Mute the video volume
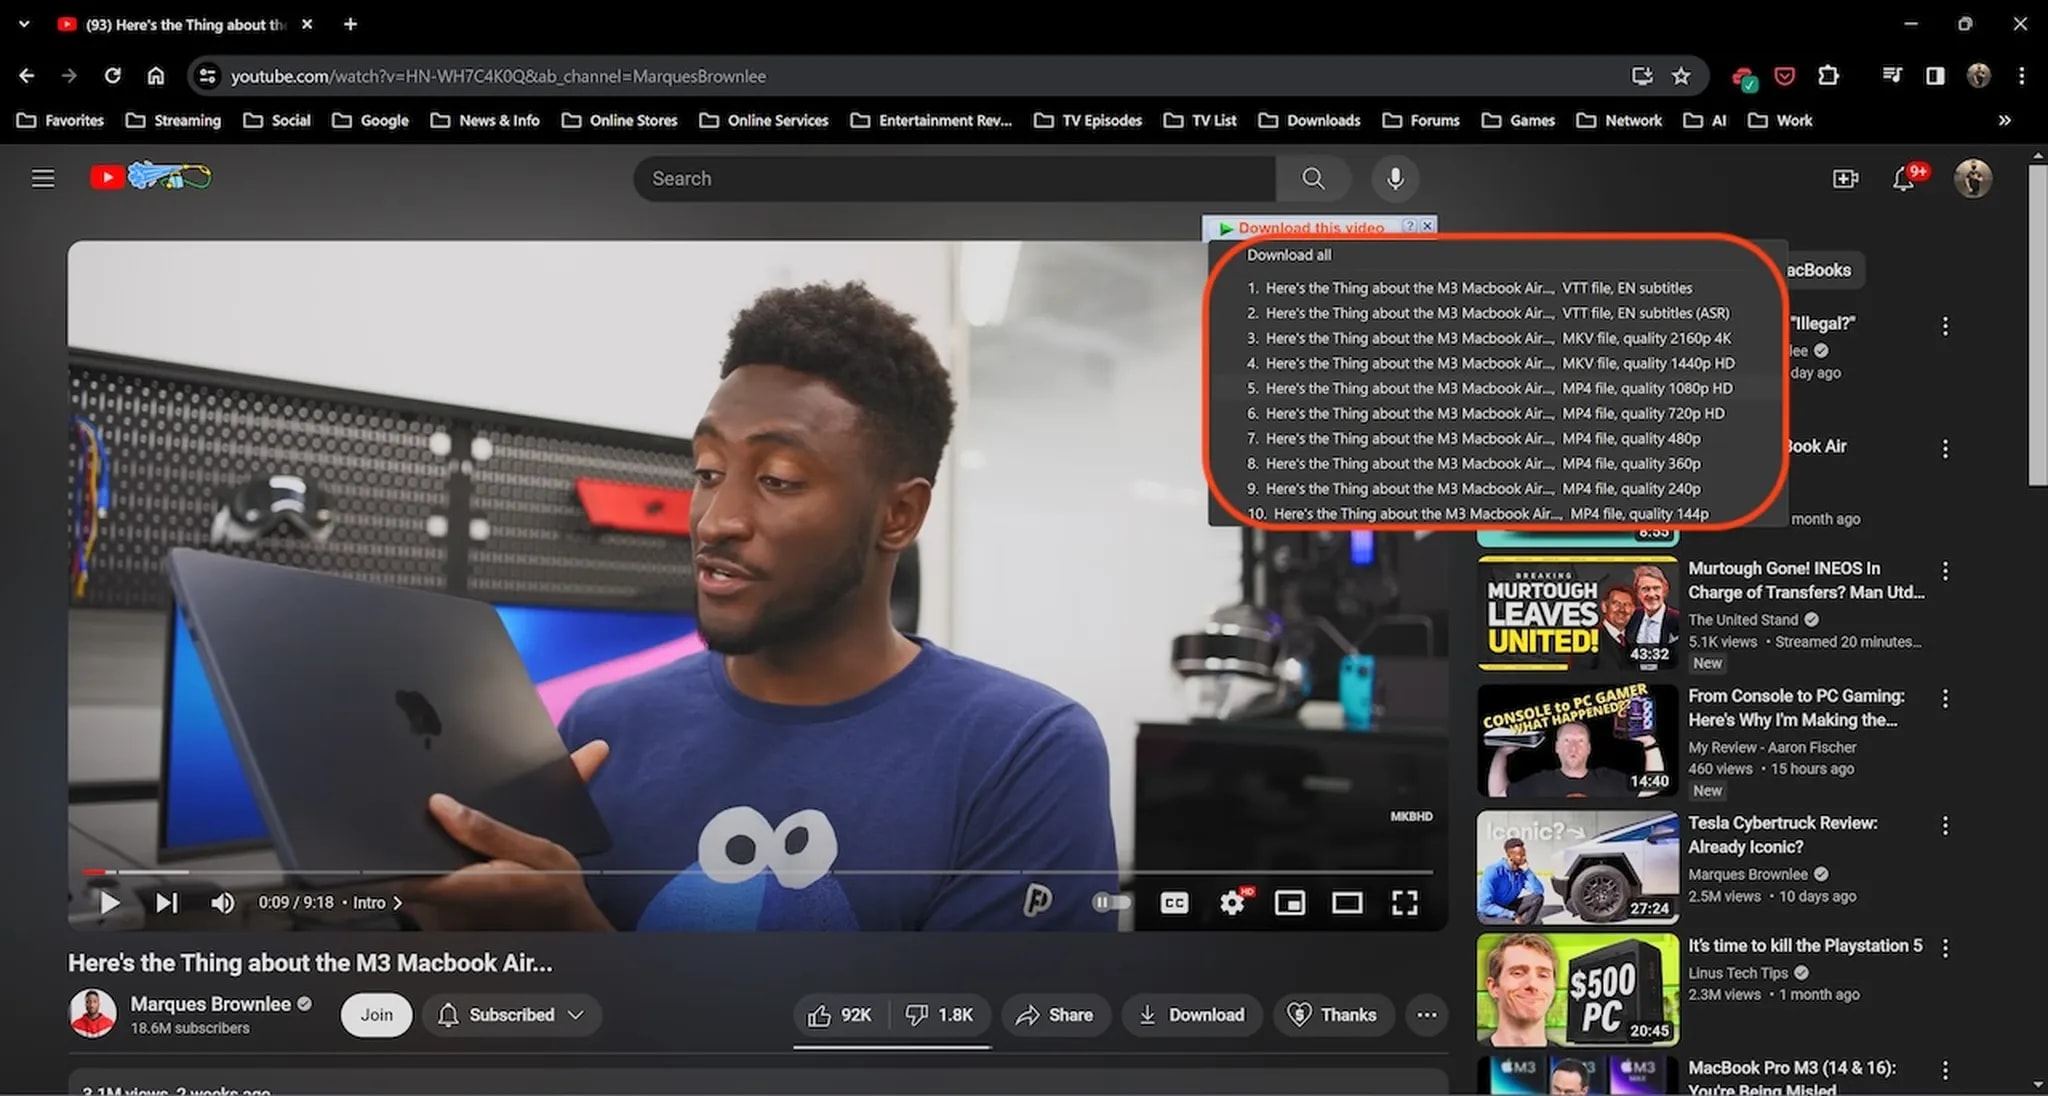The image size is (2048, 1096). 222,903
